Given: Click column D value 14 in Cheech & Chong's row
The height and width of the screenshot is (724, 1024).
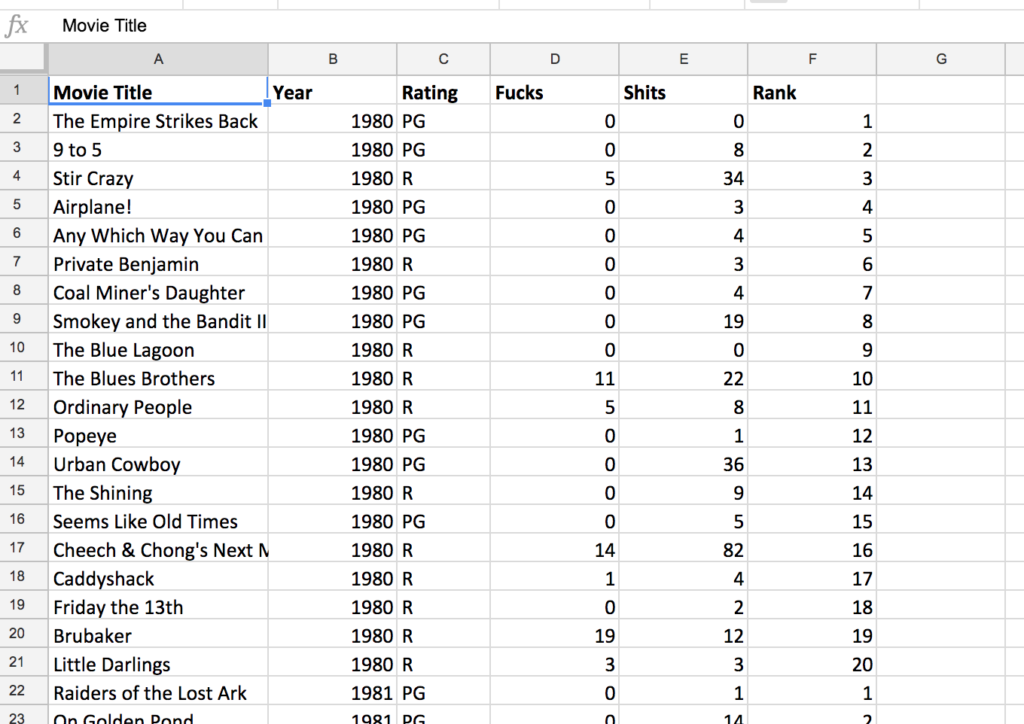Looking at the screenshot, I should click(x=554, y=550).
